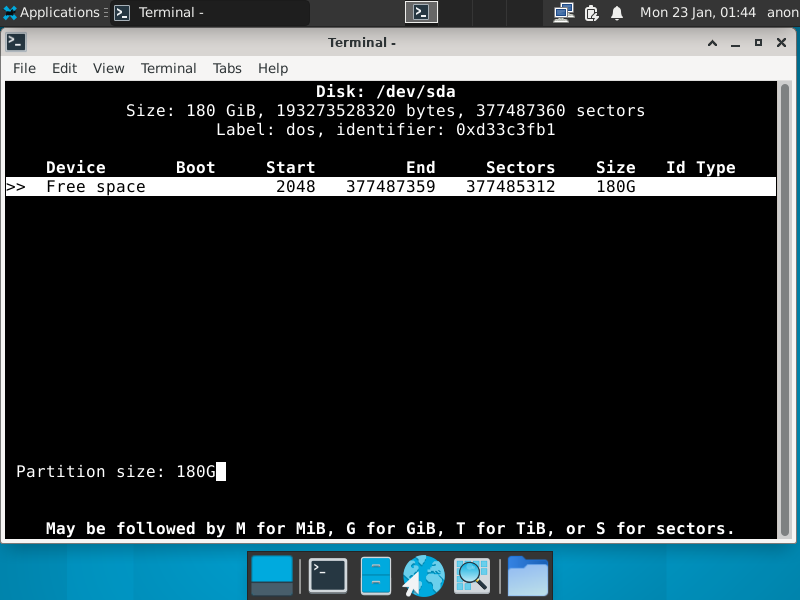Click the 180G size value in row
This screenshot has height=600, width=800.
pos(616,186)
